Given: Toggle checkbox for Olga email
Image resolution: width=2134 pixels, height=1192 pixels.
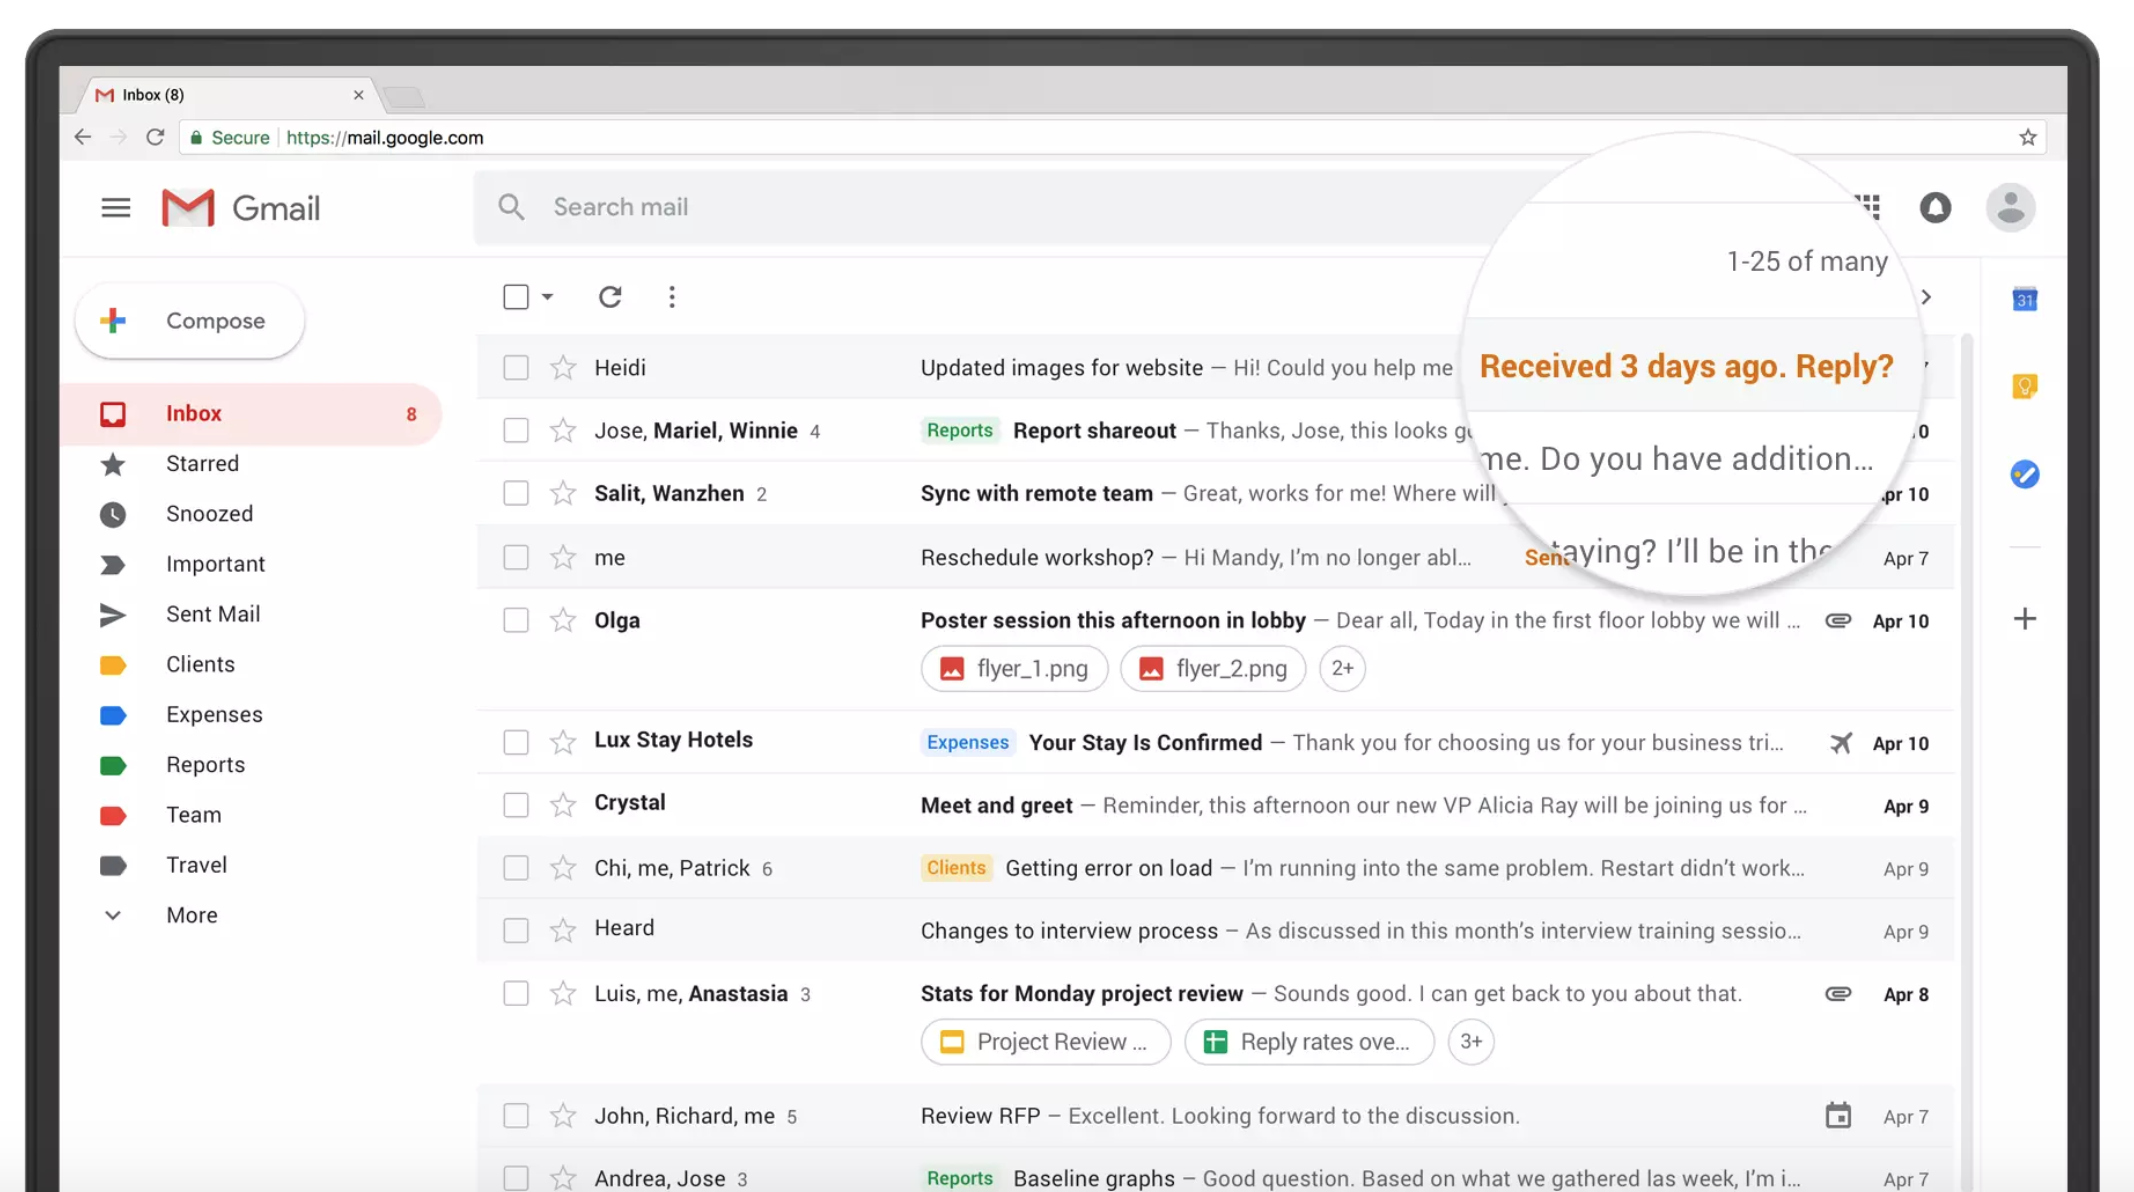Looking at the screenshot, I should [x=516, y=619].
